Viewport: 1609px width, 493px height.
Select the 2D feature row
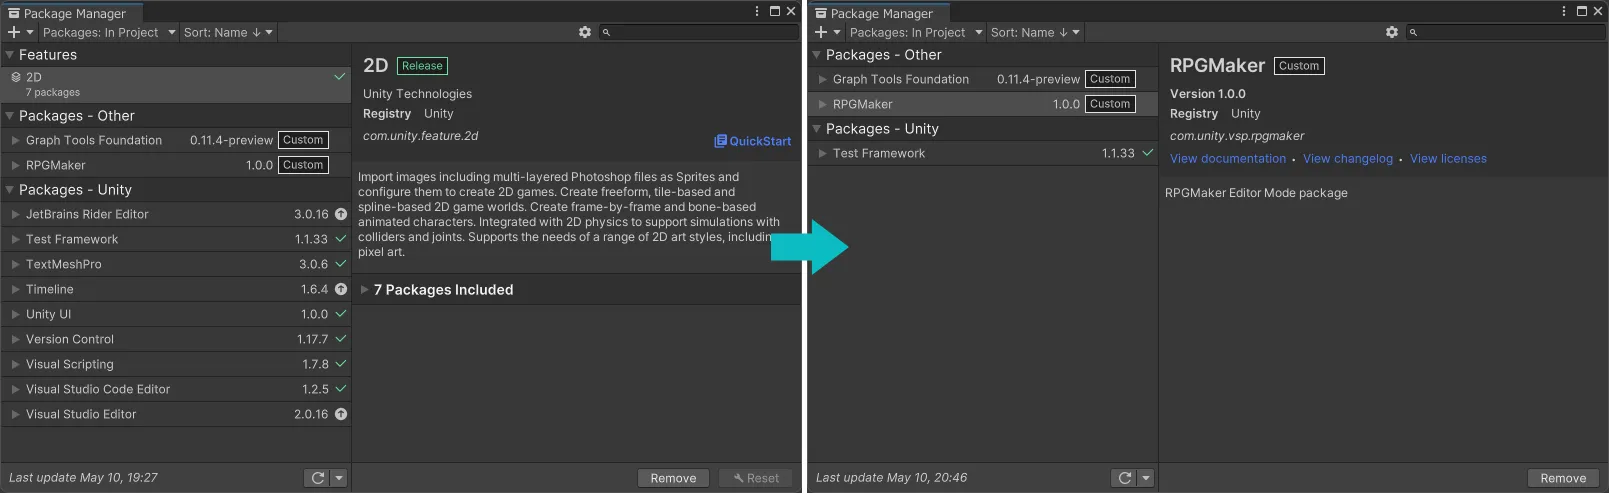(x=176, y=84)
